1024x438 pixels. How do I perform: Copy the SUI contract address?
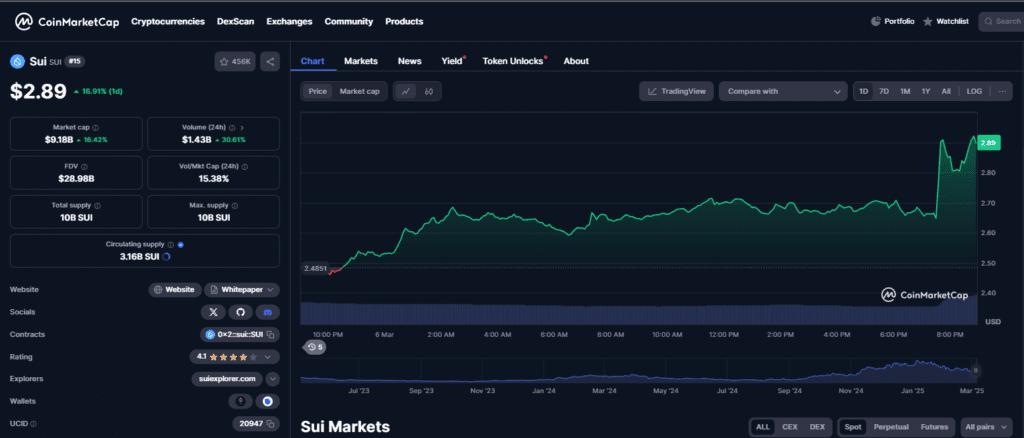272,334
